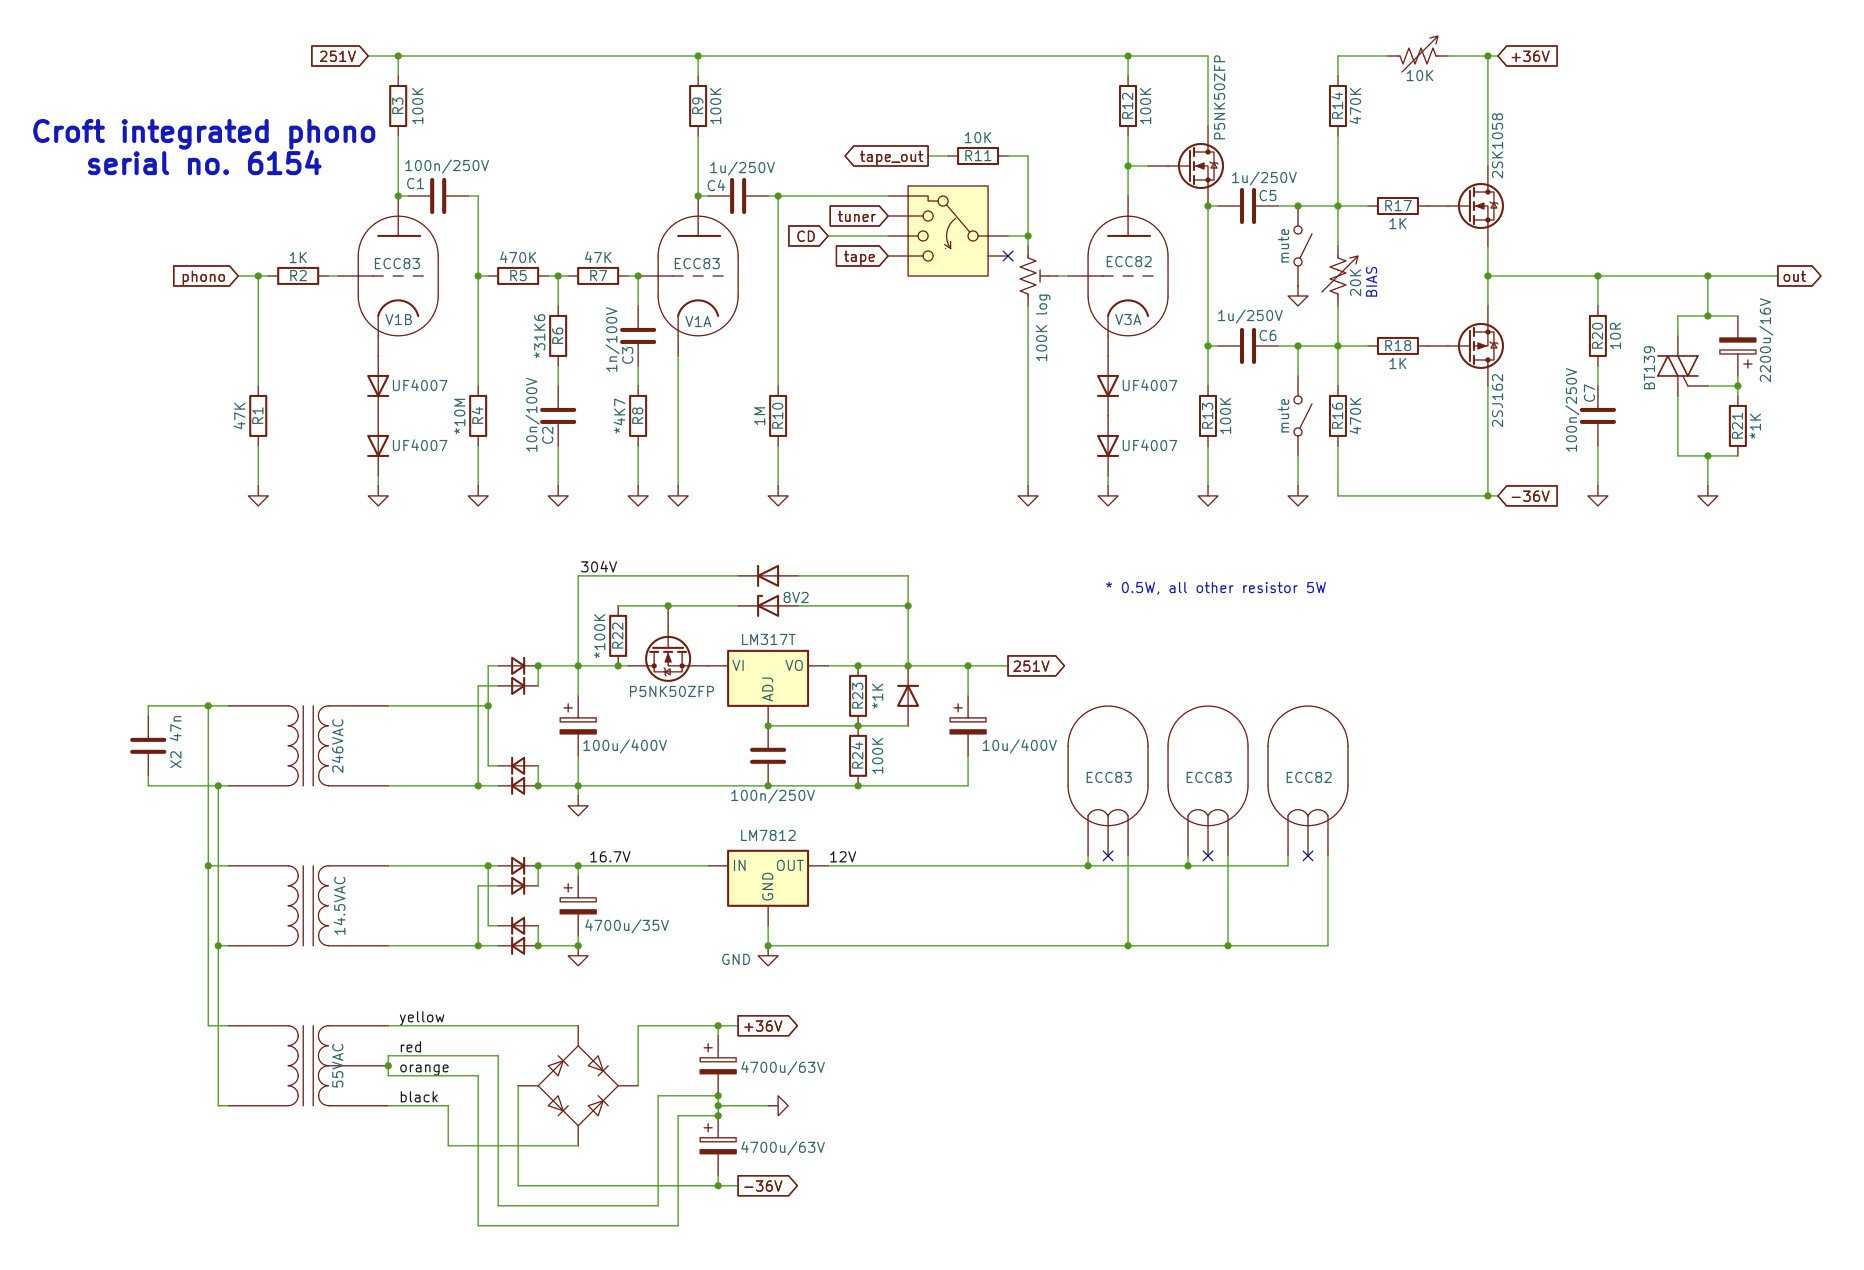1864x1270 pixels.
Task: Click the 'Croft integrated phono' title text
Action: click(204, 132)
